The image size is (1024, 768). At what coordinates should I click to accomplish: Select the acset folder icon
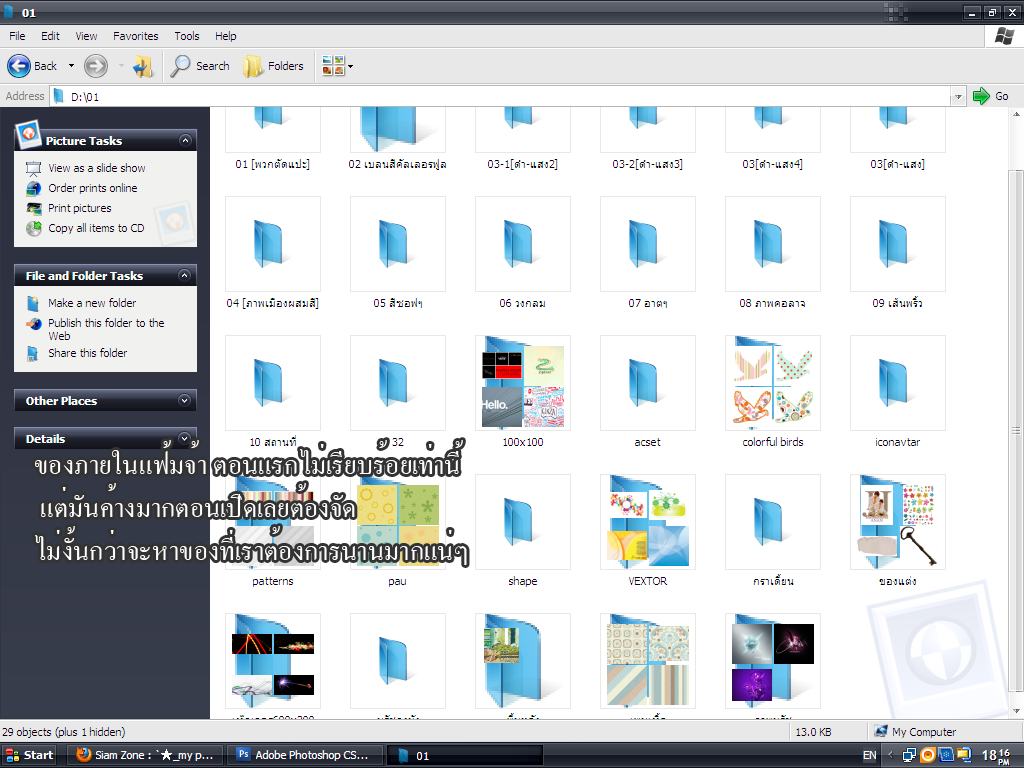coord(648,383)
